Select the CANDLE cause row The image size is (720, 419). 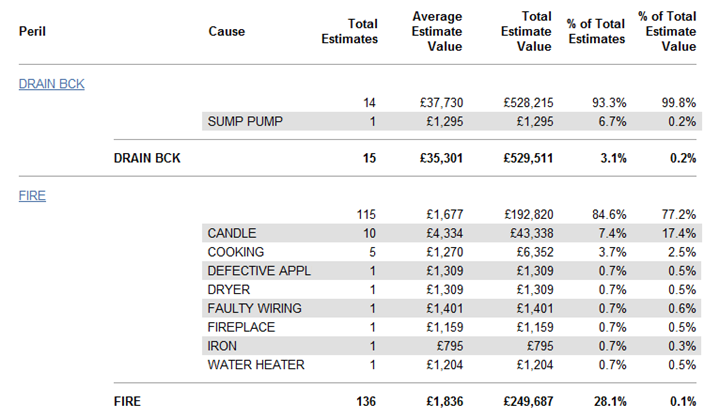(232, 233)
